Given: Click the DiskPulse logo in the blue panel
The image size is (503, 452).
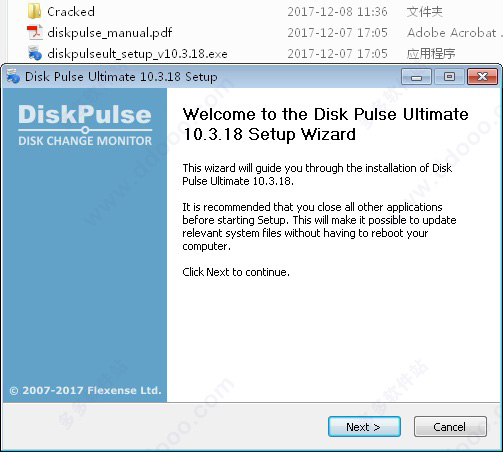Looking at the screenshot, I should click(x=85, y=115).
